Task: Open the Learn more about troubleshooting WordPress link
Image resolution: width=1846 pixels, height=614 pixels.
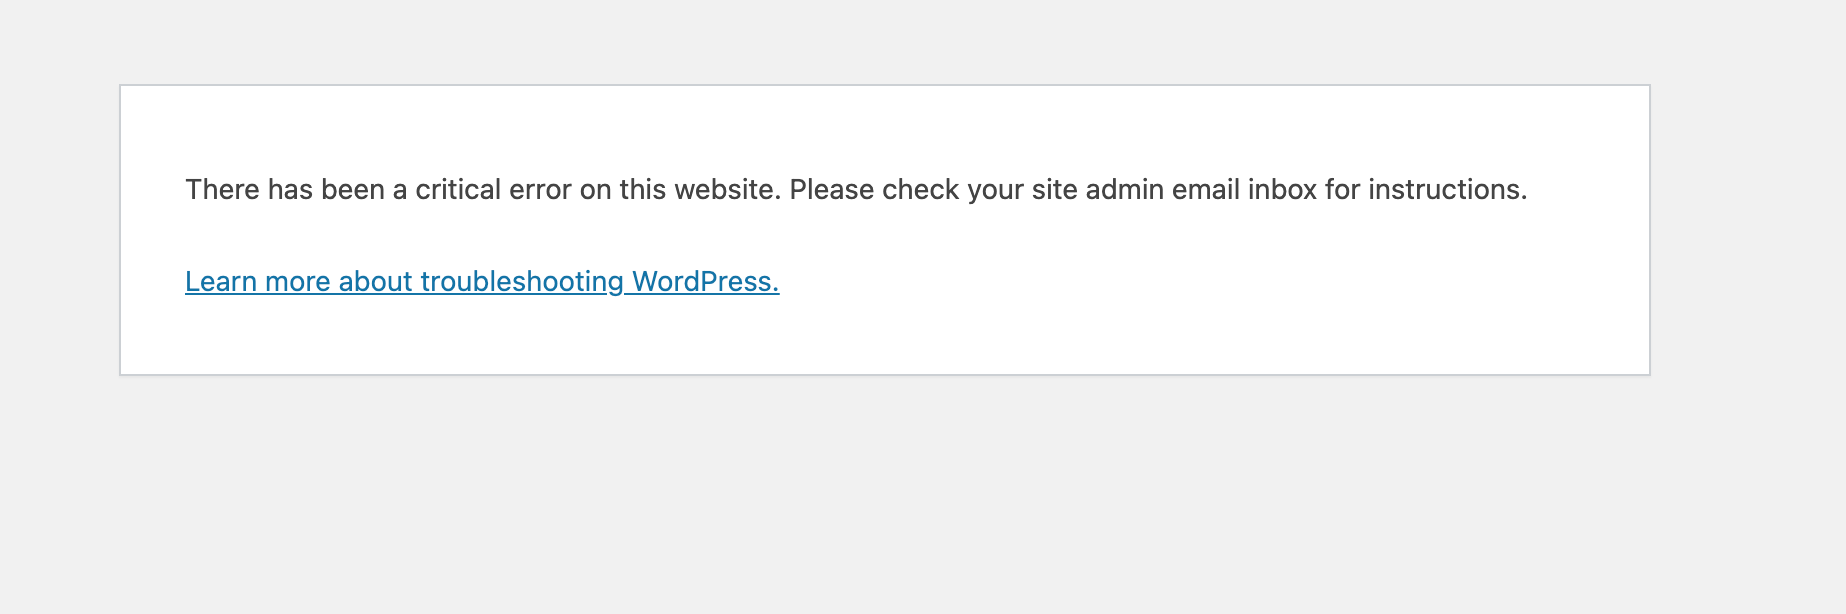Action: (x=482, y=282)
